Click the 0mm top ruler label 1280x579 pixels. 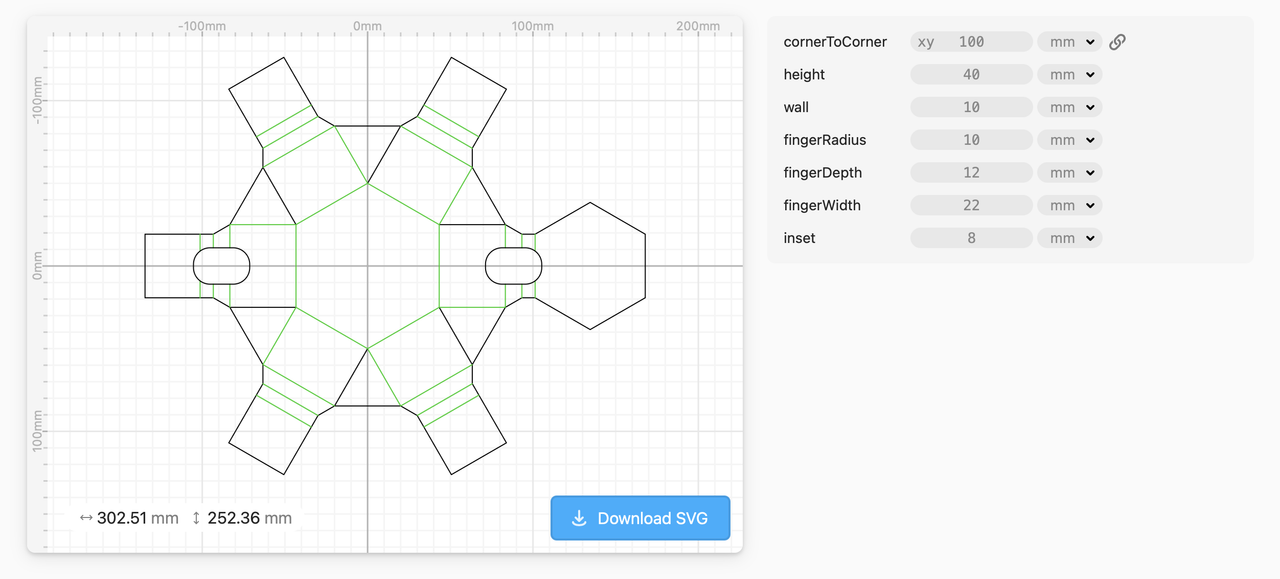click(367, 26)
